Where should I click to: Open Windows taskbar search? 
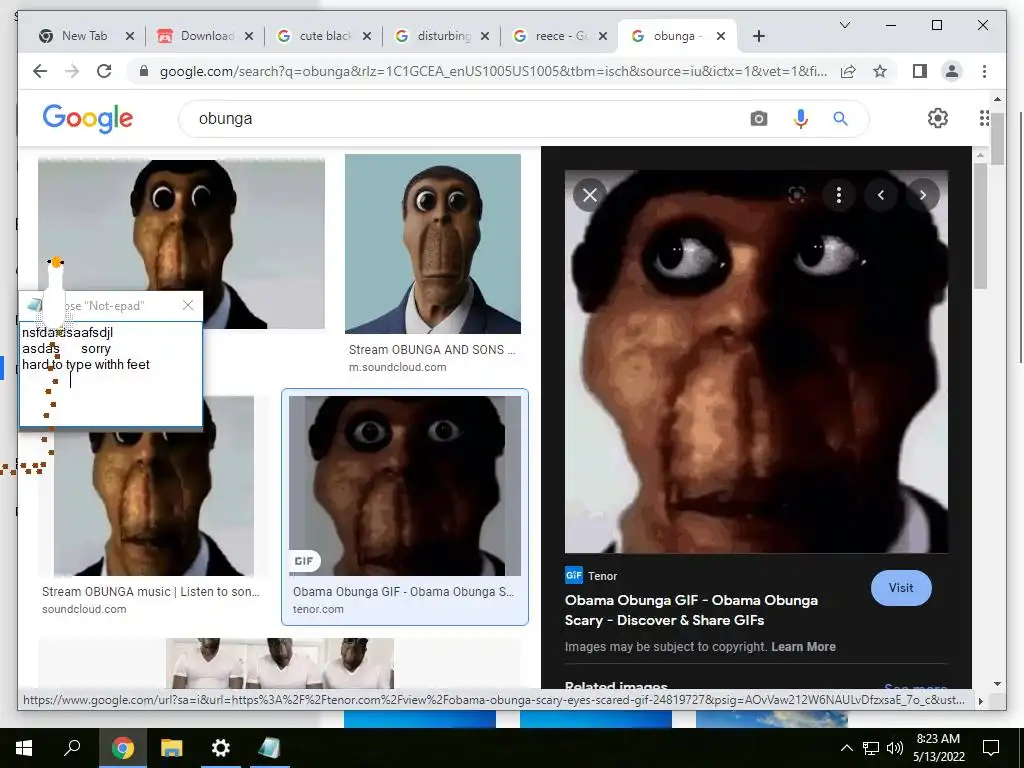click(x=72, y=748)
